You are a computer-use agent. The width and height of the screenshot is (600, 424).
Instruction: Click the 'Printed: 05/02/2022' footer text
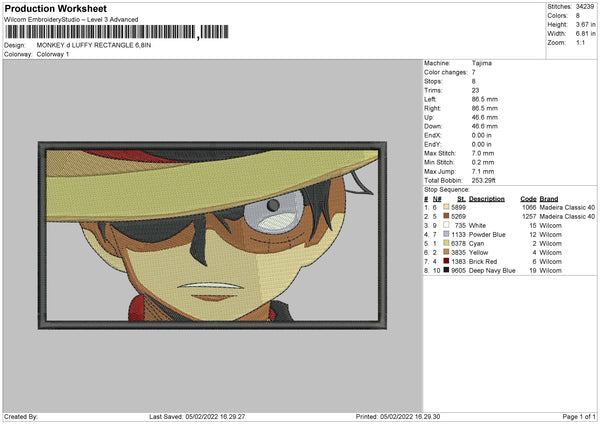398,416
